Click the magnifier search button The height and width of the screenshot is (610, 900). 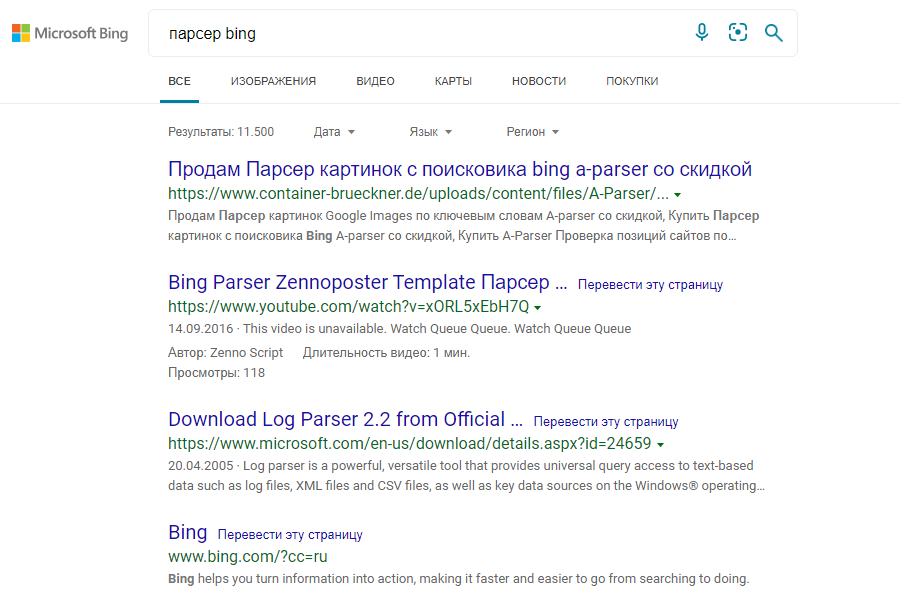[773, 33]
